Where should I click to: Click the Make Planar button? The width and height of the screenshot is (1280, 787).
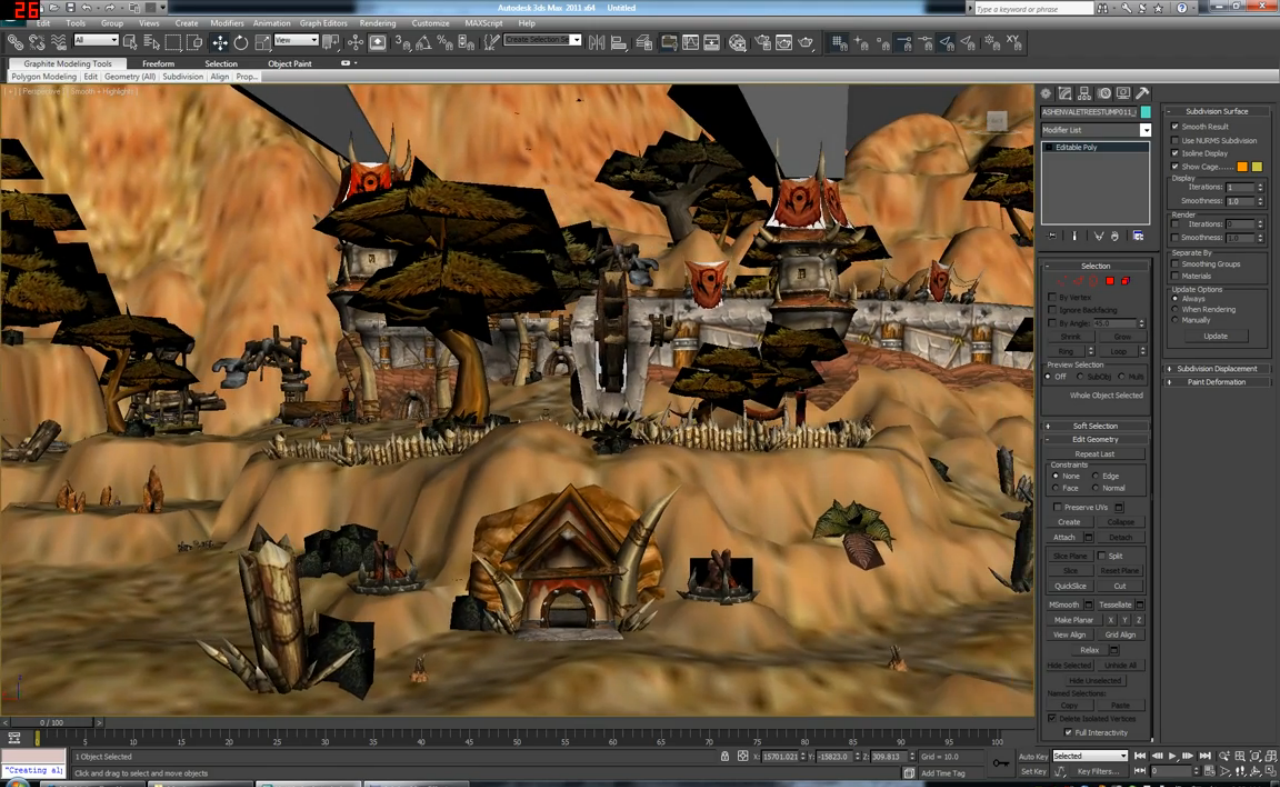click(1074, 620)
